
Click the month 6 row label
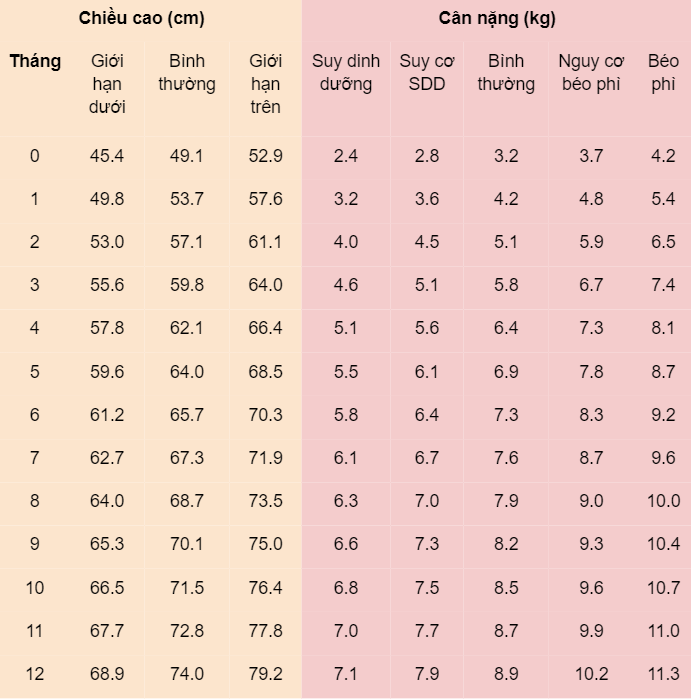35,415
